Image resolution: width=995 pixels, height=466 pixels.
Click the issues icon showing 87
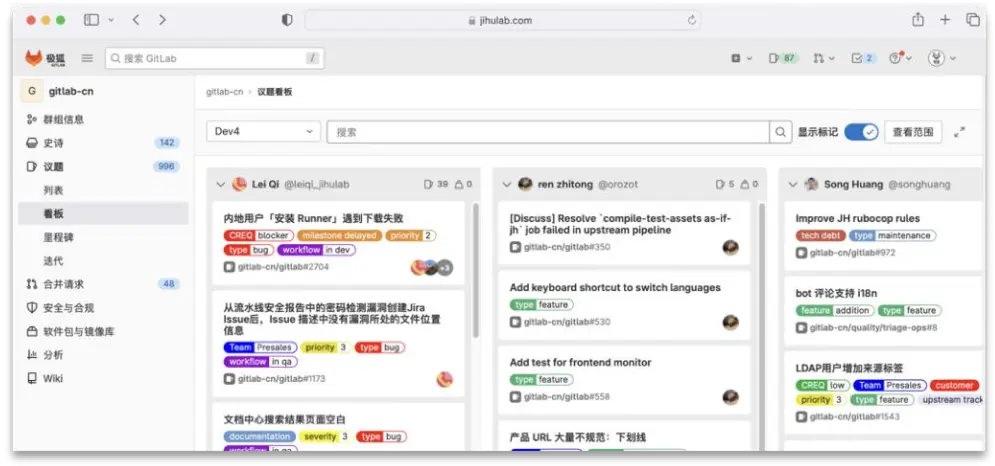point(782,59)
